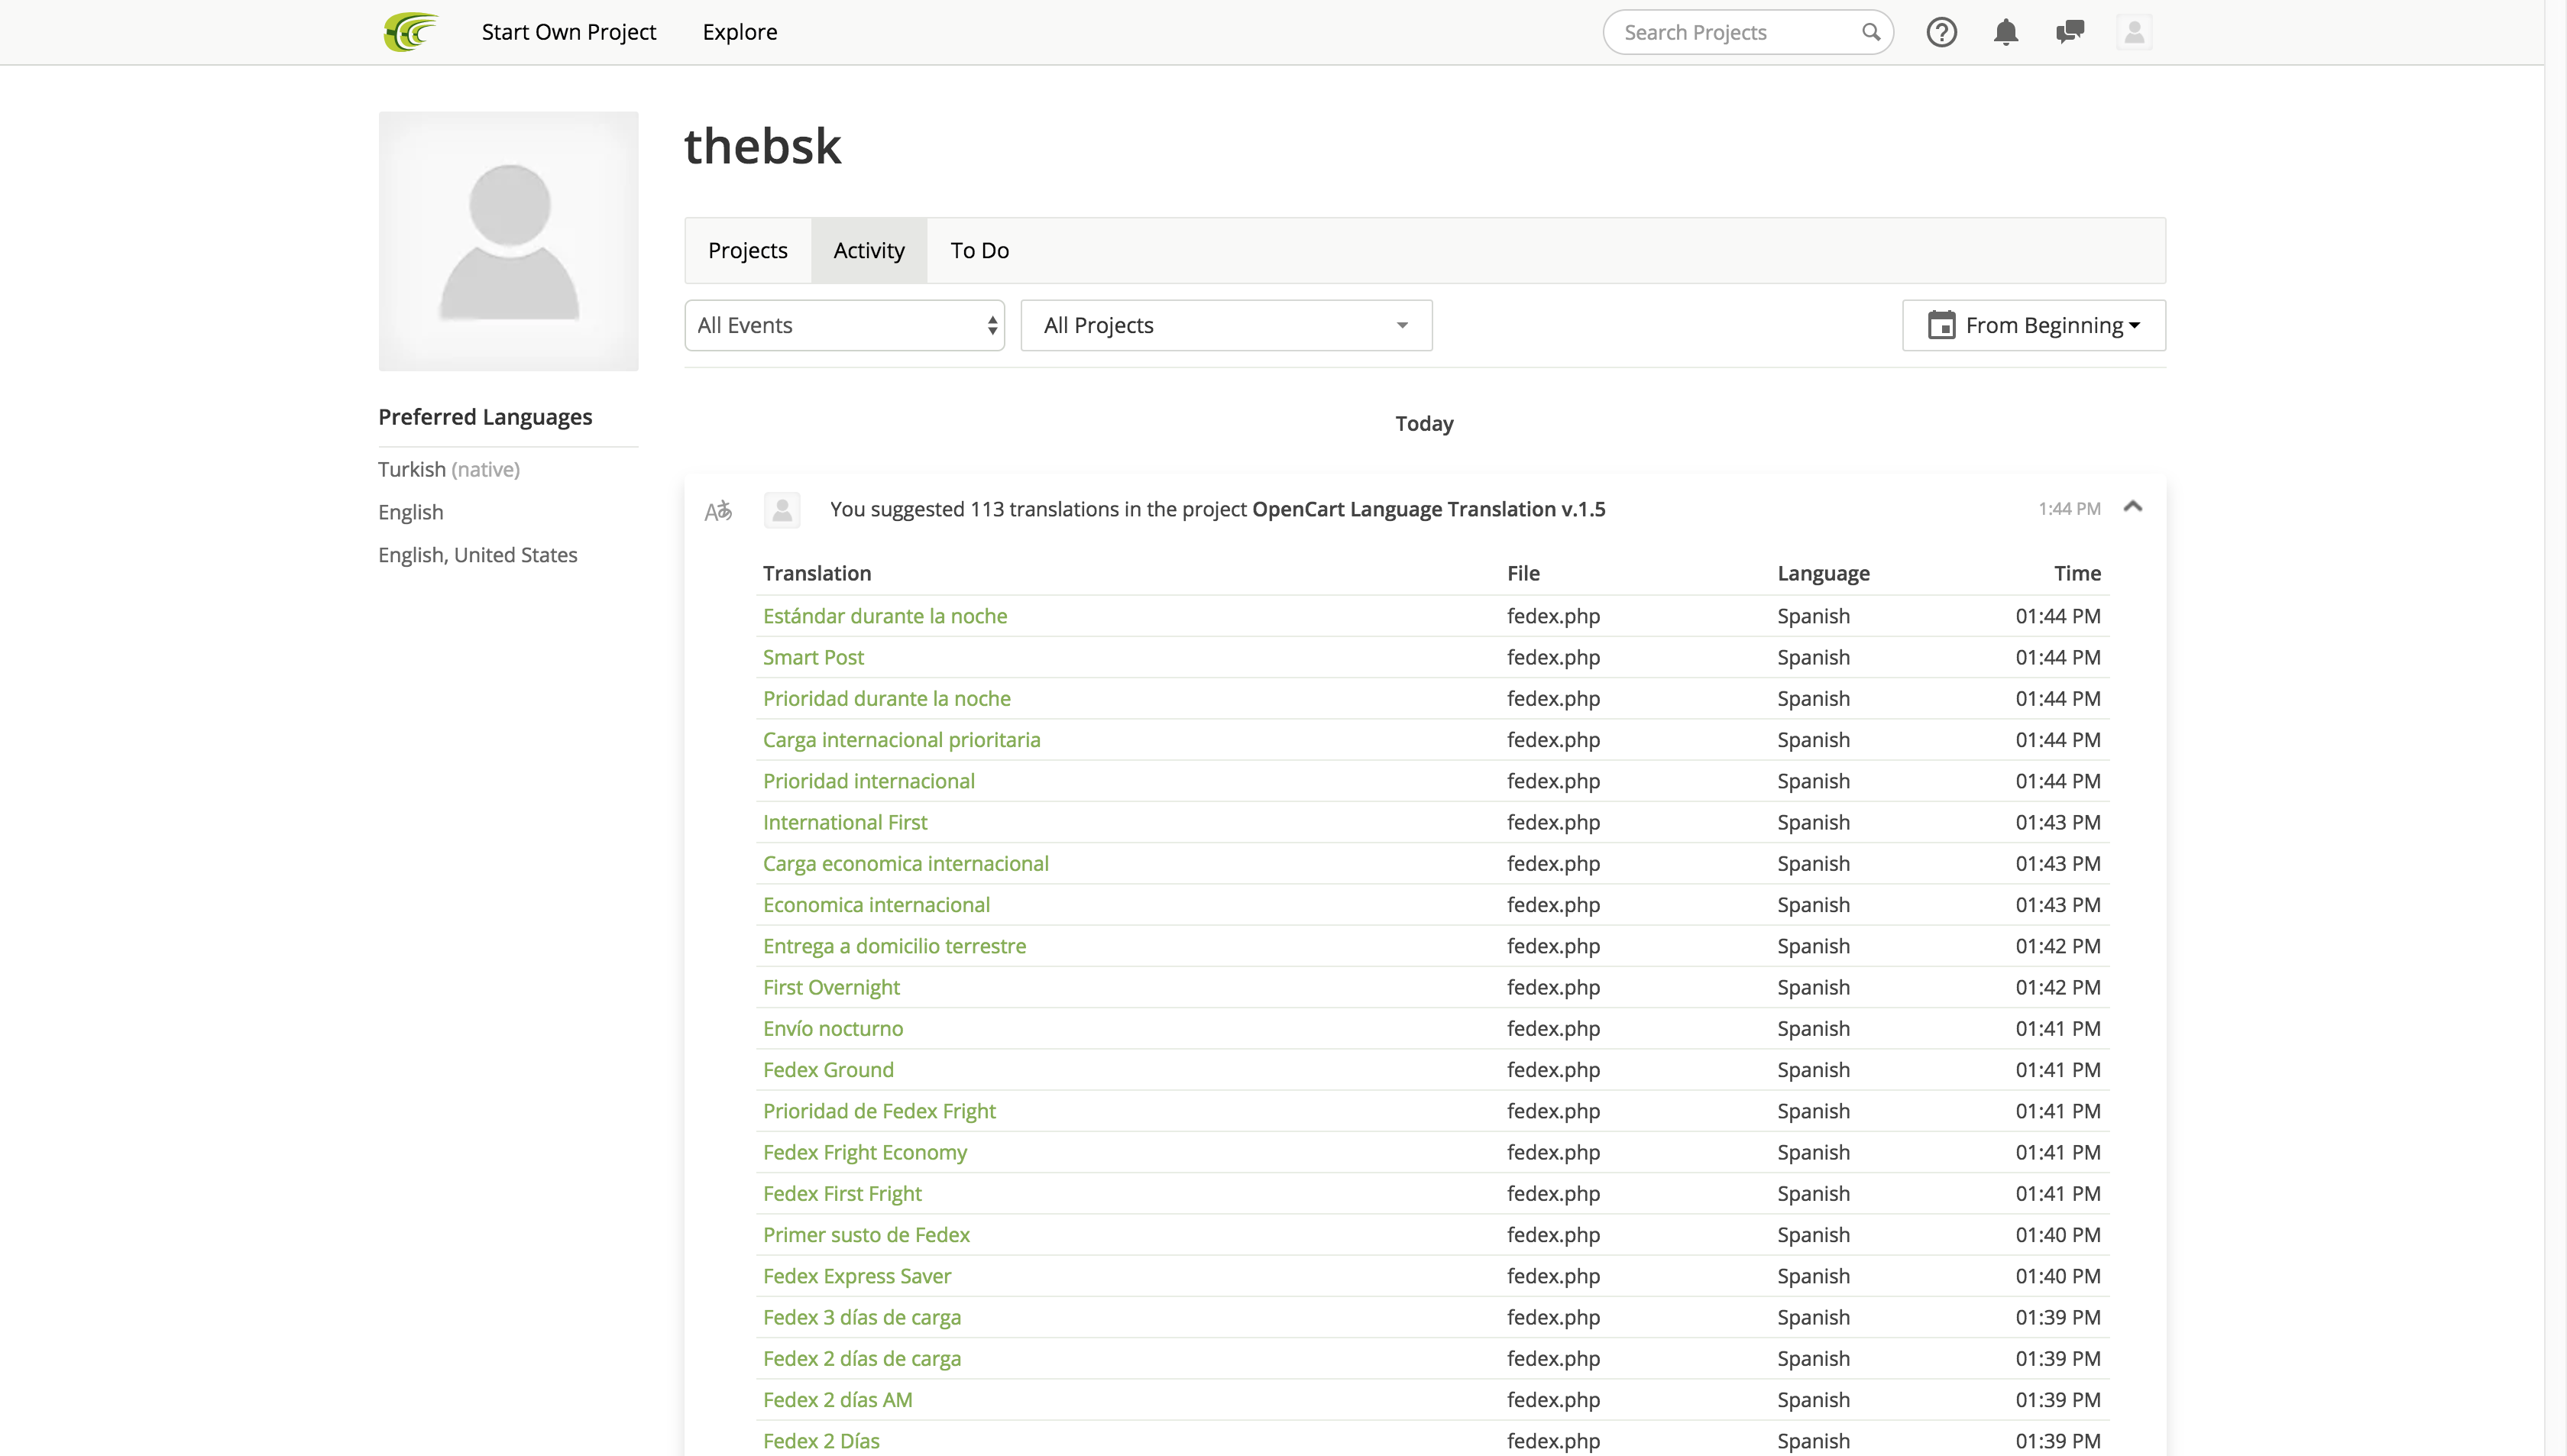Image resolution: width=2567 pixels, height=1456 pixels.
Task: Open 'Fedex Fright Economy' translation
Action: 864,1152
